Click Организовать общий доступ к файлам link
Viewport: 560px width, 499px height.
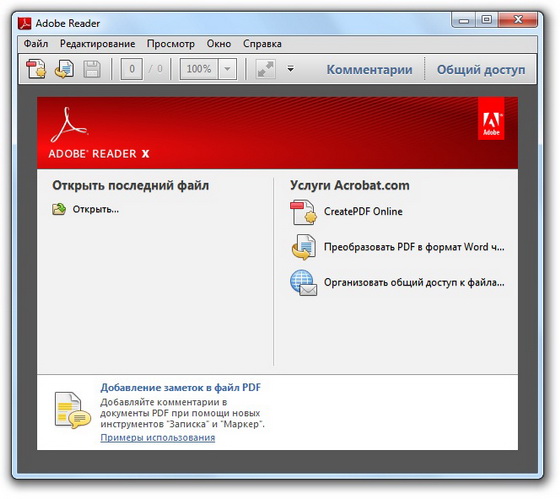(414, 283)
